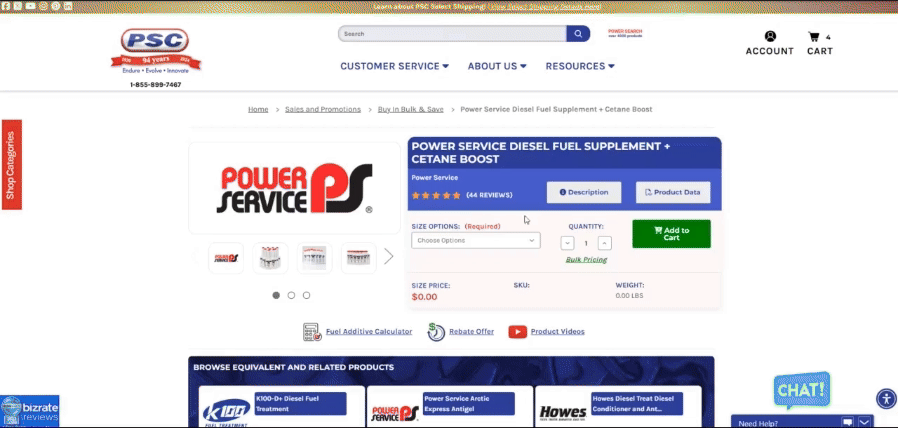The width and height of the screenshot is (898, 428).
Task: Expand the Resources menu
Action: pyautogui.click(x=580, y=66)
